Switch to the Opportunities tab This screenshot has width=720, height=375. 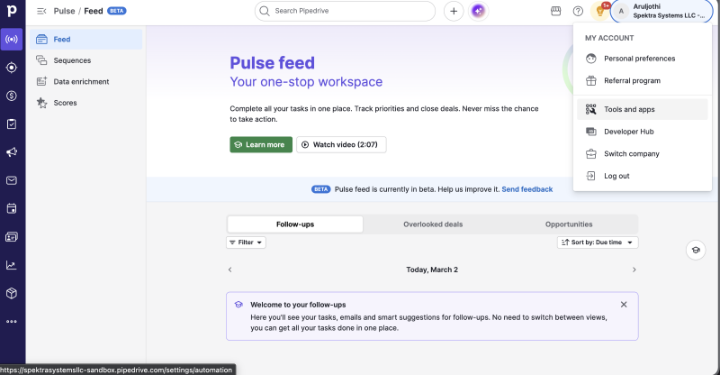click(x=568, y=224)
